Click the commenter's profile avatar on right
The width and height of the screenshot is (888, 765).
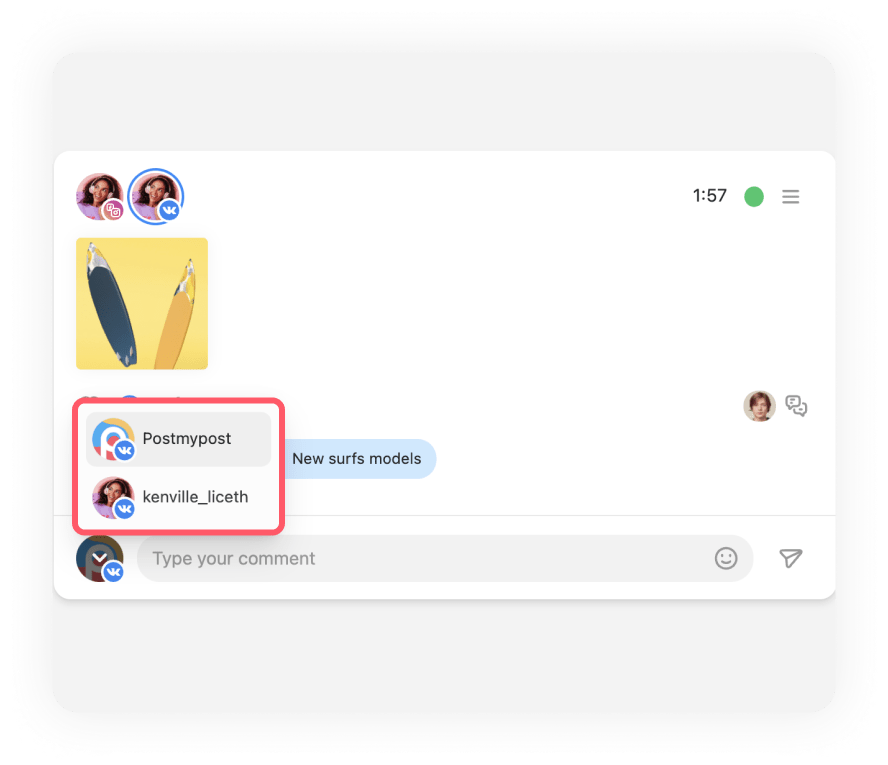pyautogui.click(x=759, y=406)
